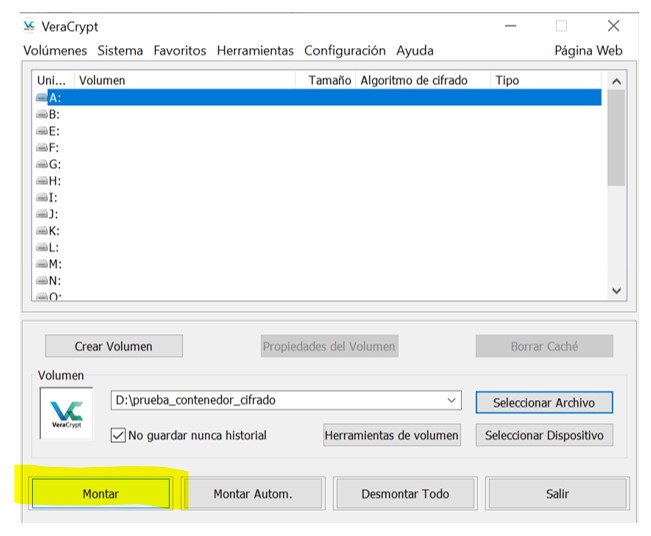Image resolution: width=651 pixels, height=536 pixels.
Task: Click Seleccionar Archivo button
Action: click(x=543, y=403)
